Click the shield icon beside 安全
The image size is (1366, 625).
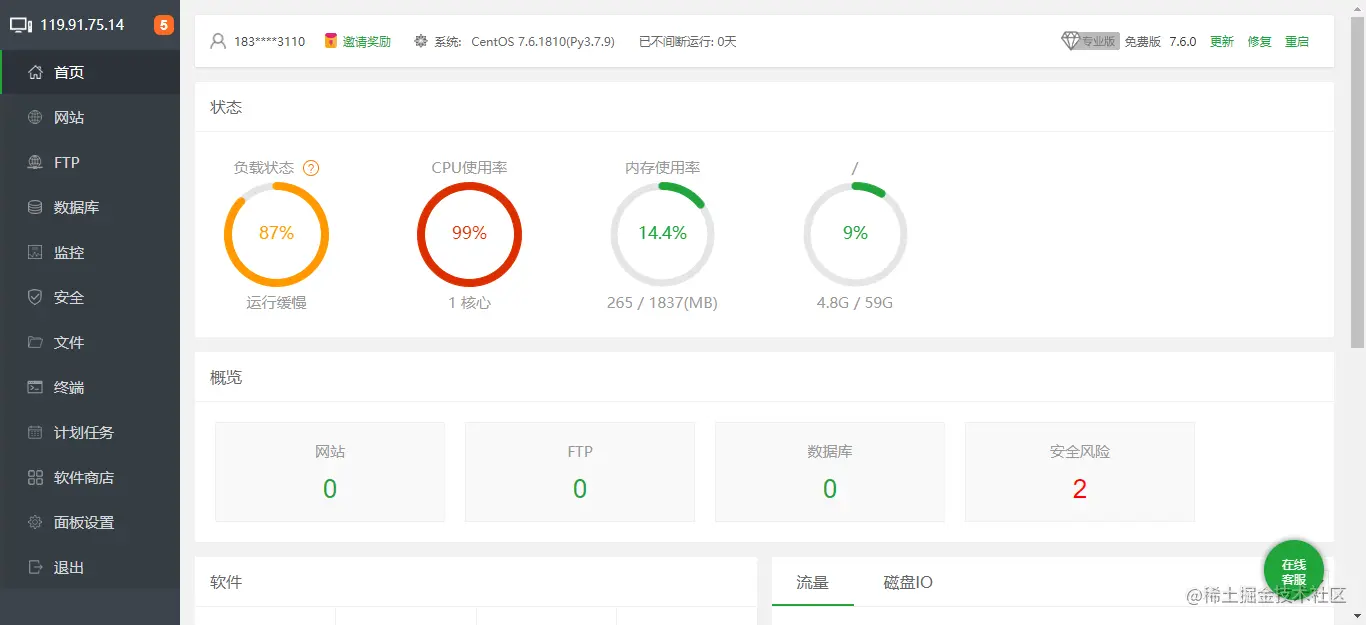(x=35, y=297)
